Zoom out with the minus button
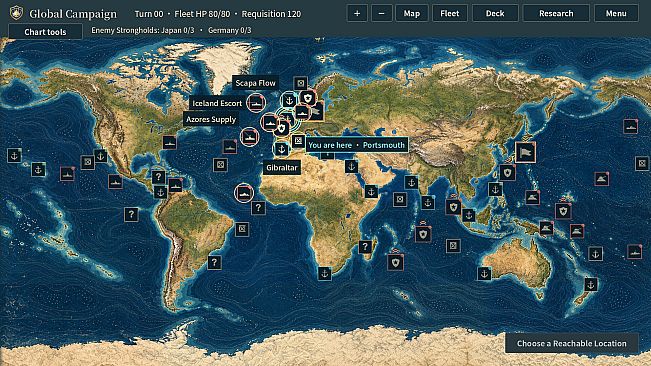This screenshot has height=366, width=651. (x=381, y=13)
